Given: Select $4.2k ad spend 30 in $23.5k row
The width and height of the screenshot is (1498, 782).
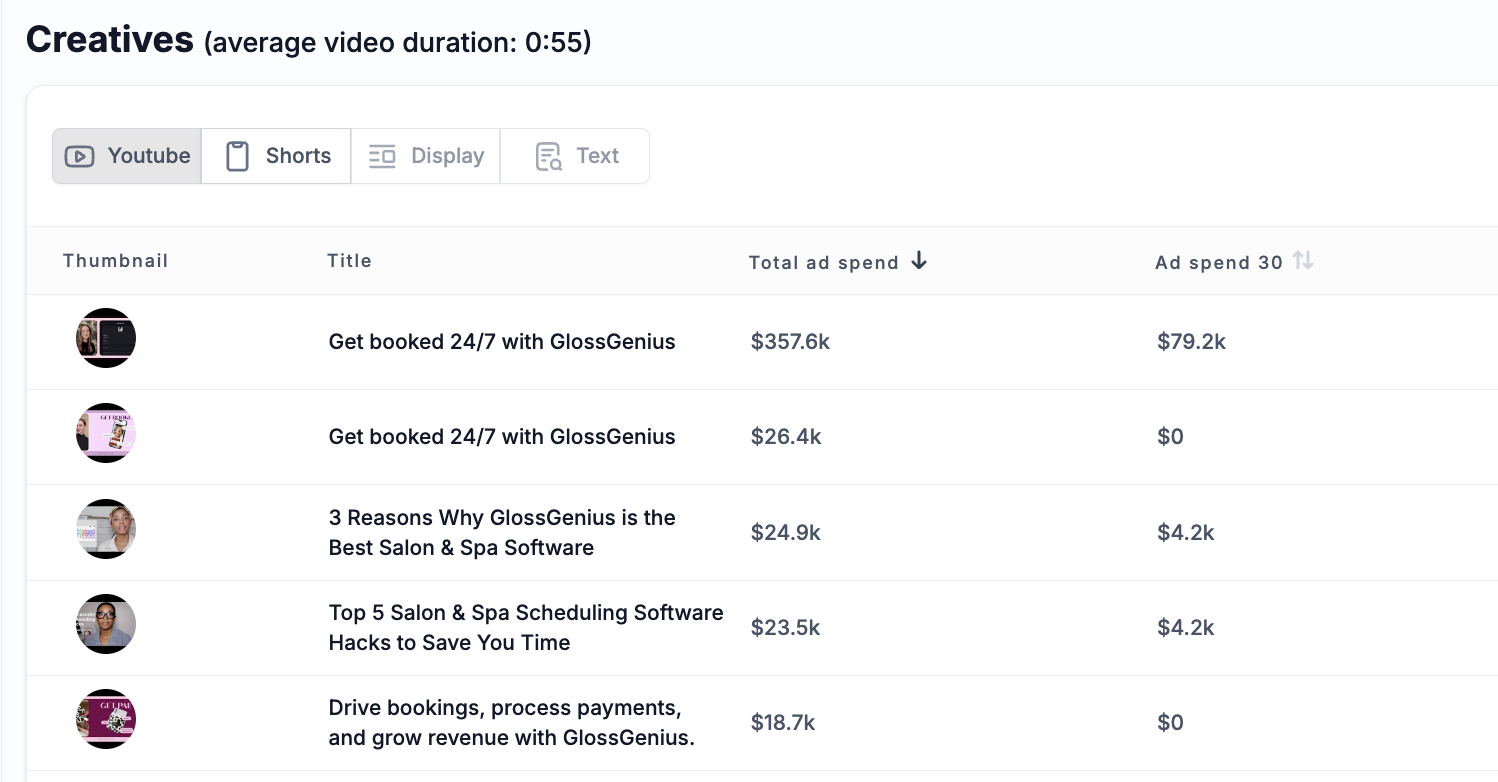Looking at the screenshot, I should [x=1186, y=628].
